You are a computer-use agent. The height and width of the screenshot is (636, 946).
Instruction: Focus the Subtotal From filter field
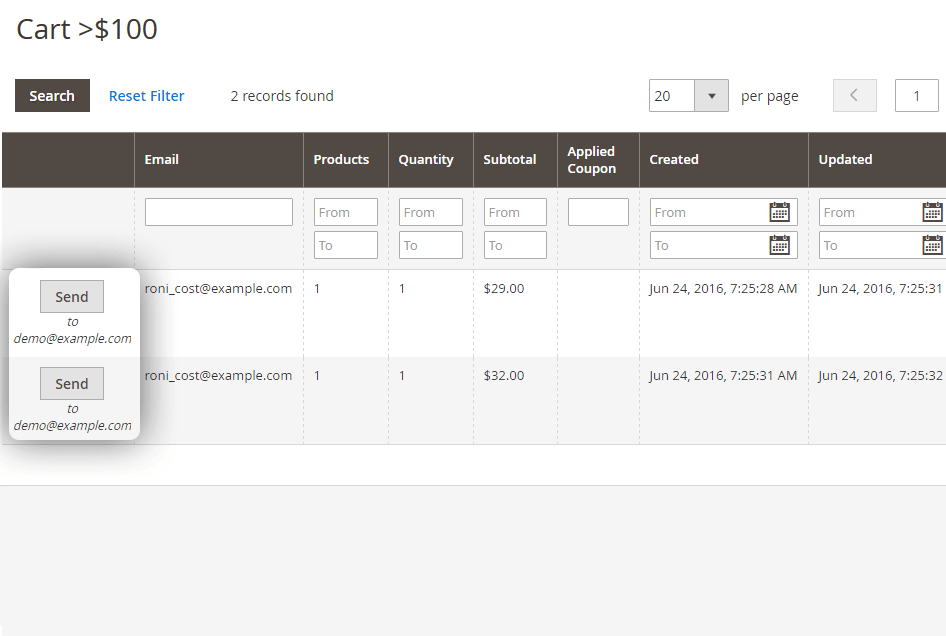click(x=515, y=212)
